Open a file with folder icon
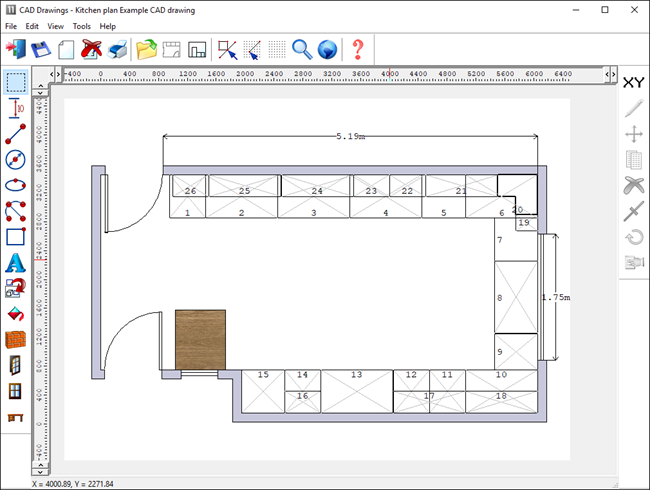650x490 pixels. point(147,49)
